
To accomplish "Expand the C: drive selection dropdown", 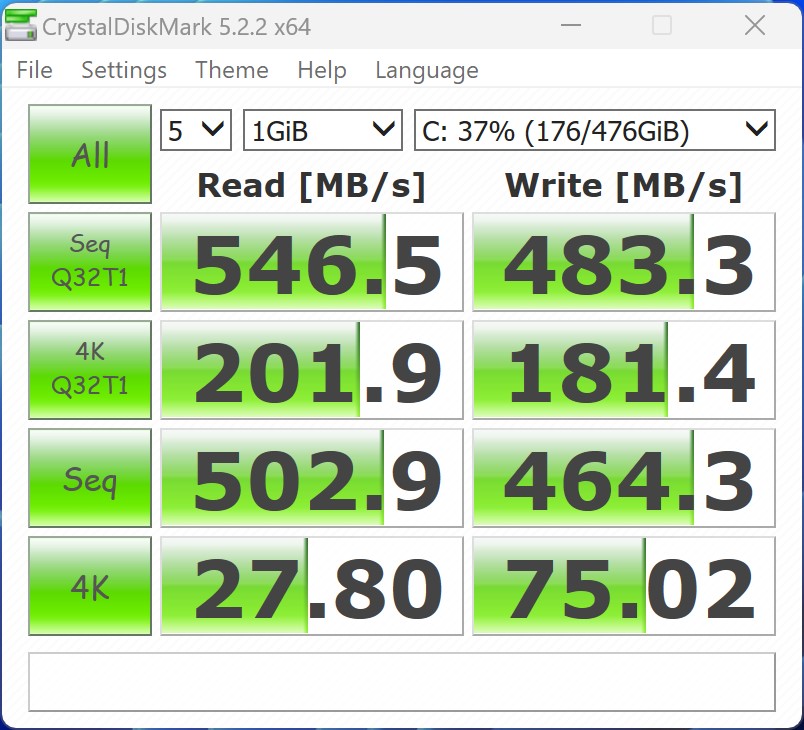I will pos(595,130).
